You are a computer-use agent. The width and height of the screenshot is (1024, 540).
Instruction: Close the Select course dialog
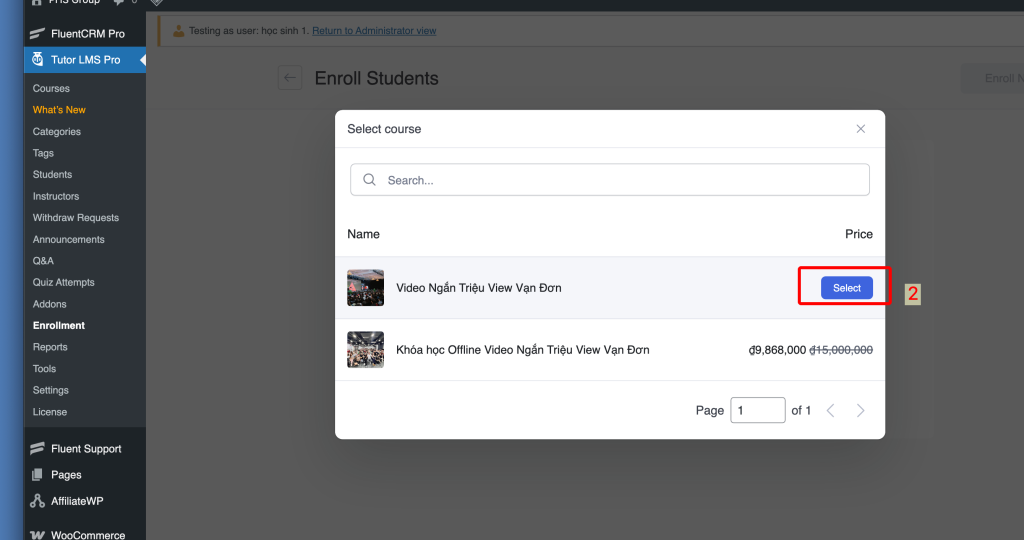(861, 129)
